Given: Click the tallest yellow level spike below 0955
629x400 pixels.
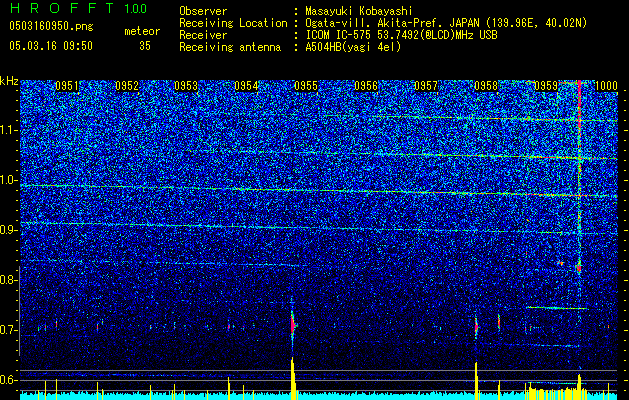Looking at the screenshot, I should (x=292, y=378).
